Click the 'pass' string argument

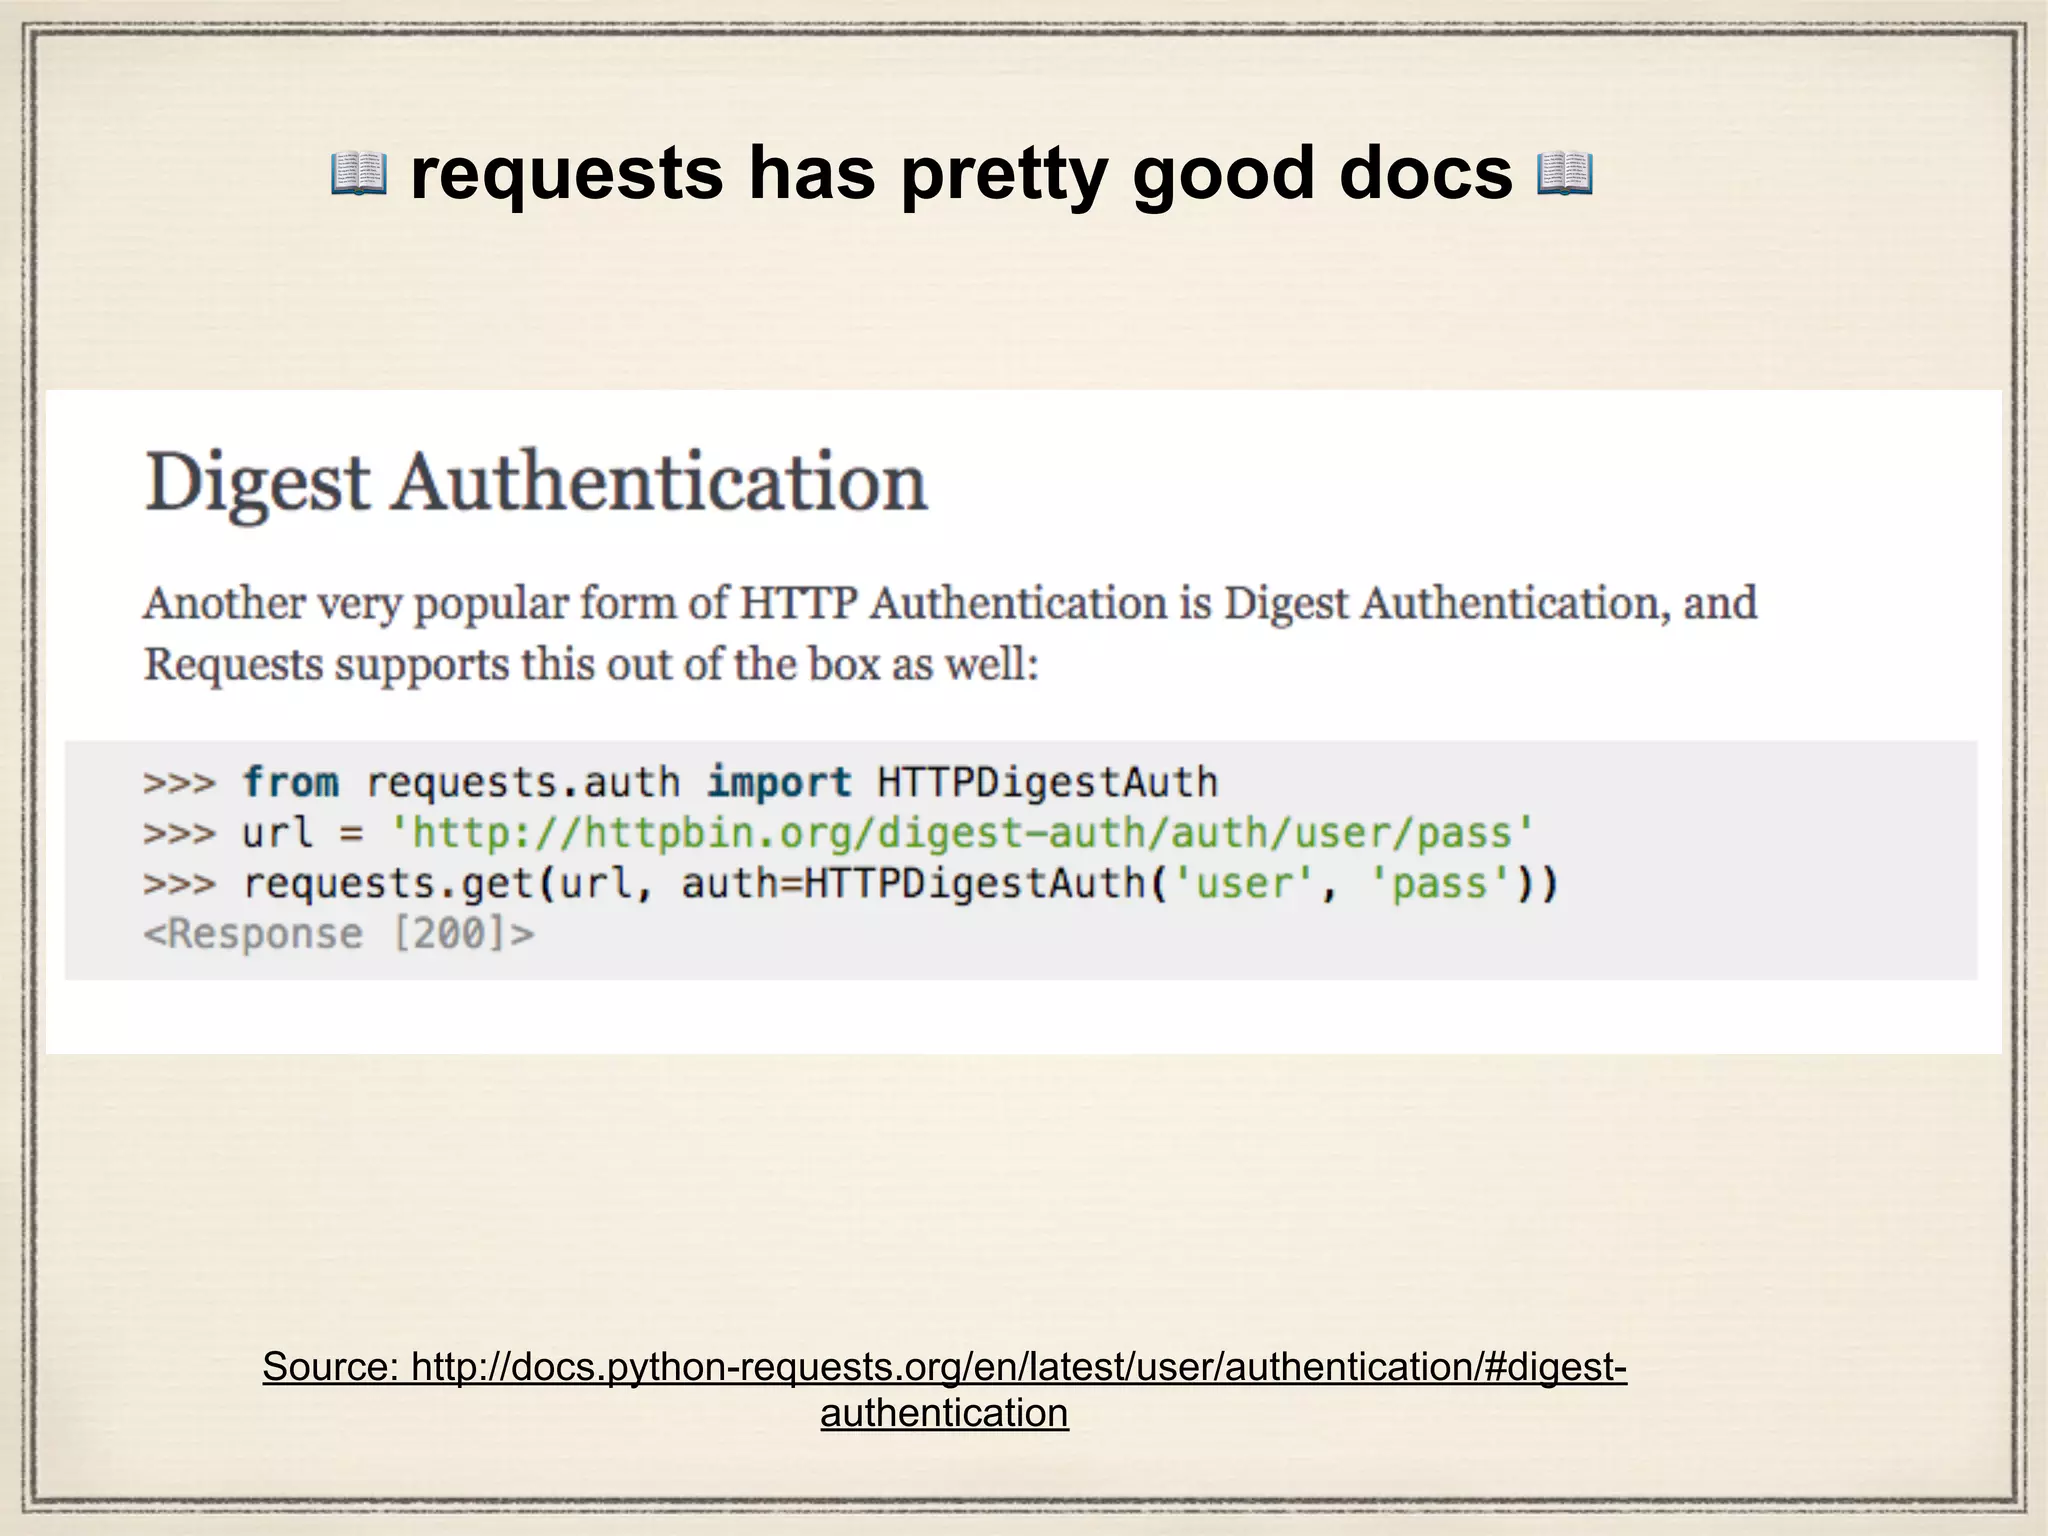[x=1439, y=884]
